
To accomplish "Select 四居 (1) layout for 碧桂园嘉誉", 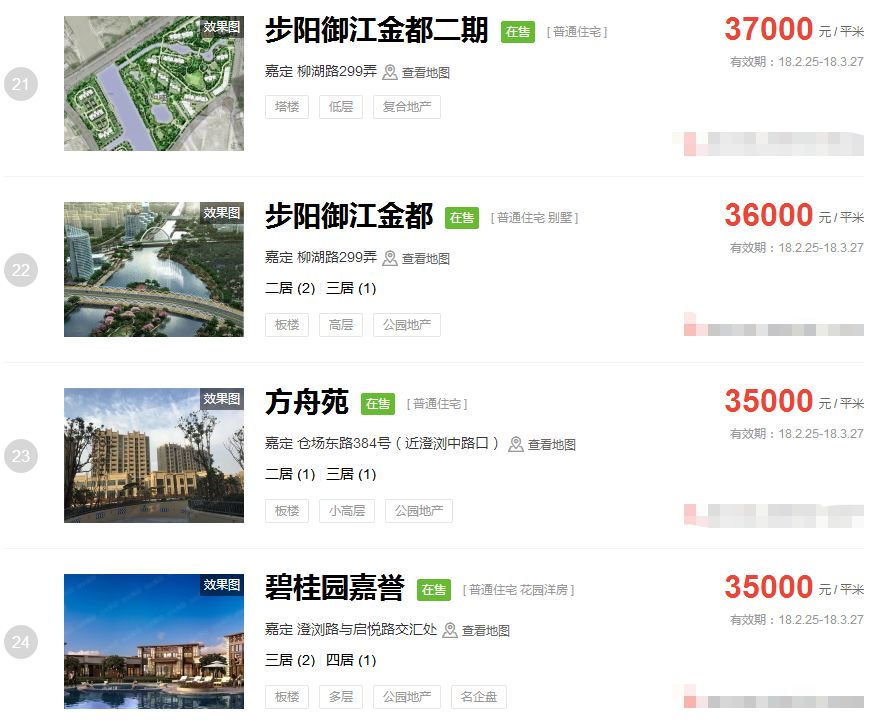I will (351, 660).
